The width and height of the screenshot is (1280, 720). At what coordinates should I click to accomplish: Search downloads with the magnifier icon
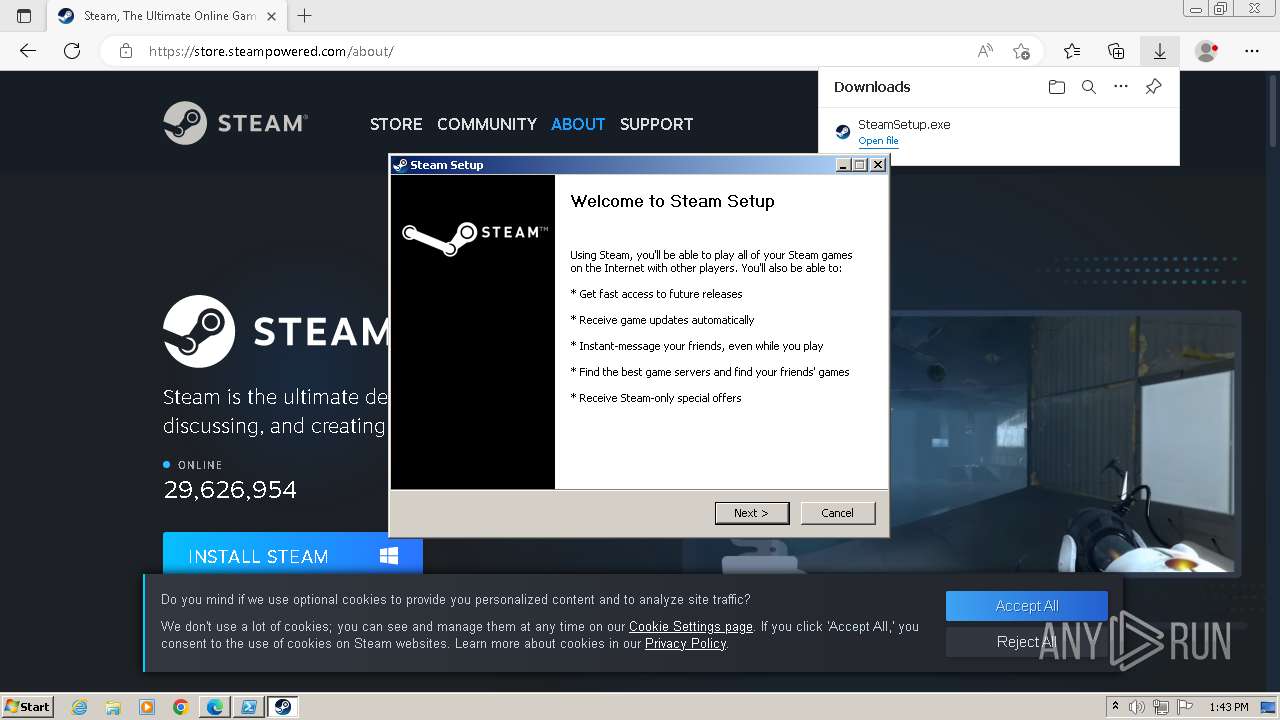(x=1089, y=87)
